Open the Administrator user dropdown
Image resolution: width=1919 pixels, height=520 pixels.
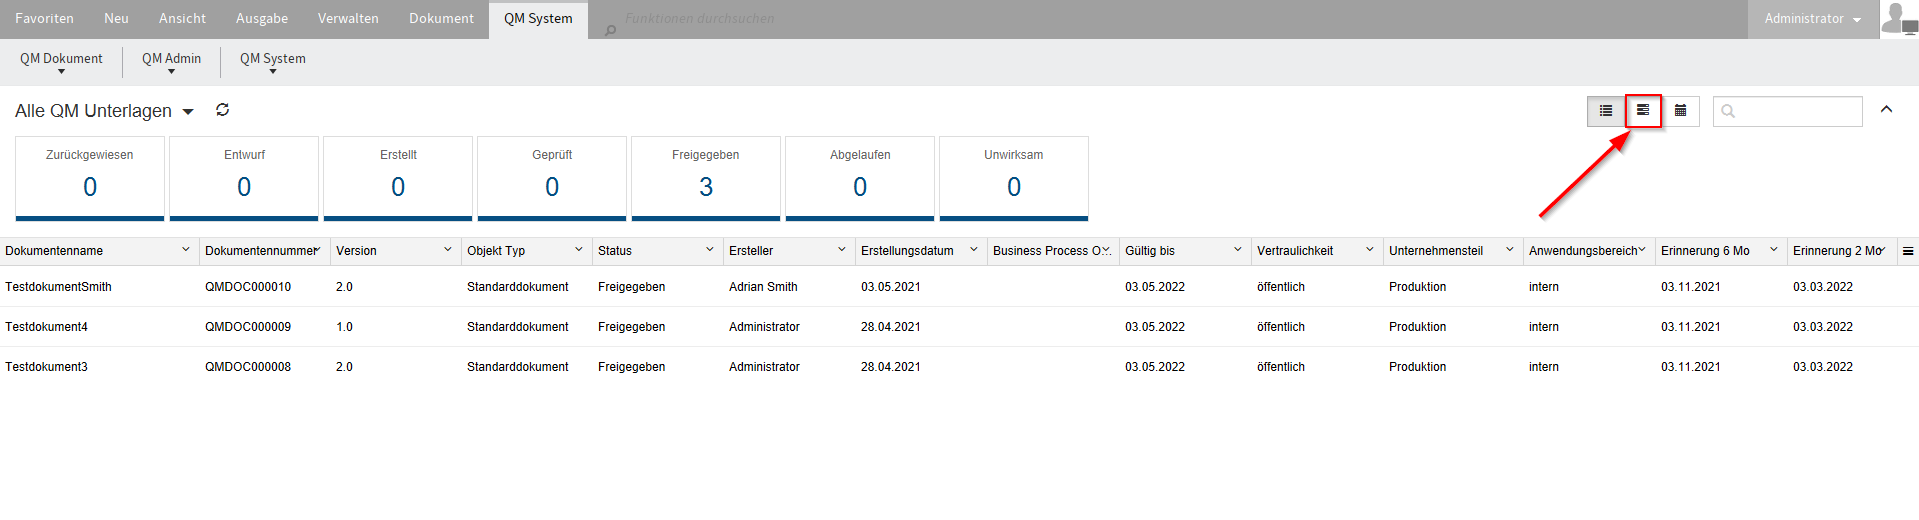pos(1812,19)
